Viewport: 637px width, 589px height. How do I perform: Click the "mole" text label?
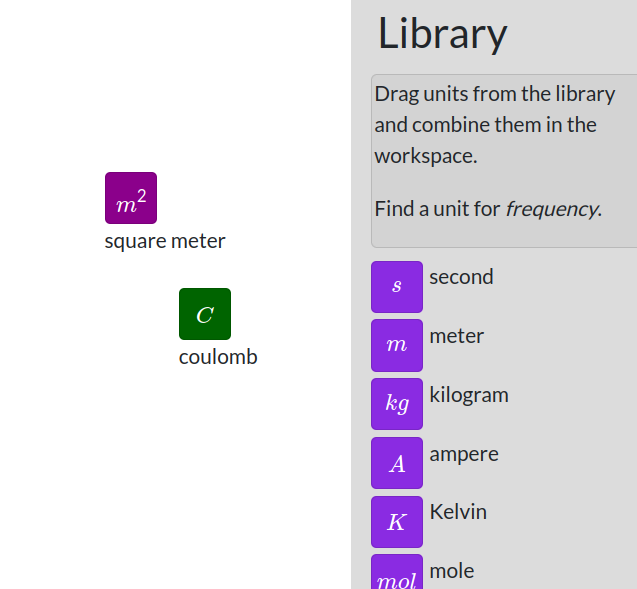point(452,571)
